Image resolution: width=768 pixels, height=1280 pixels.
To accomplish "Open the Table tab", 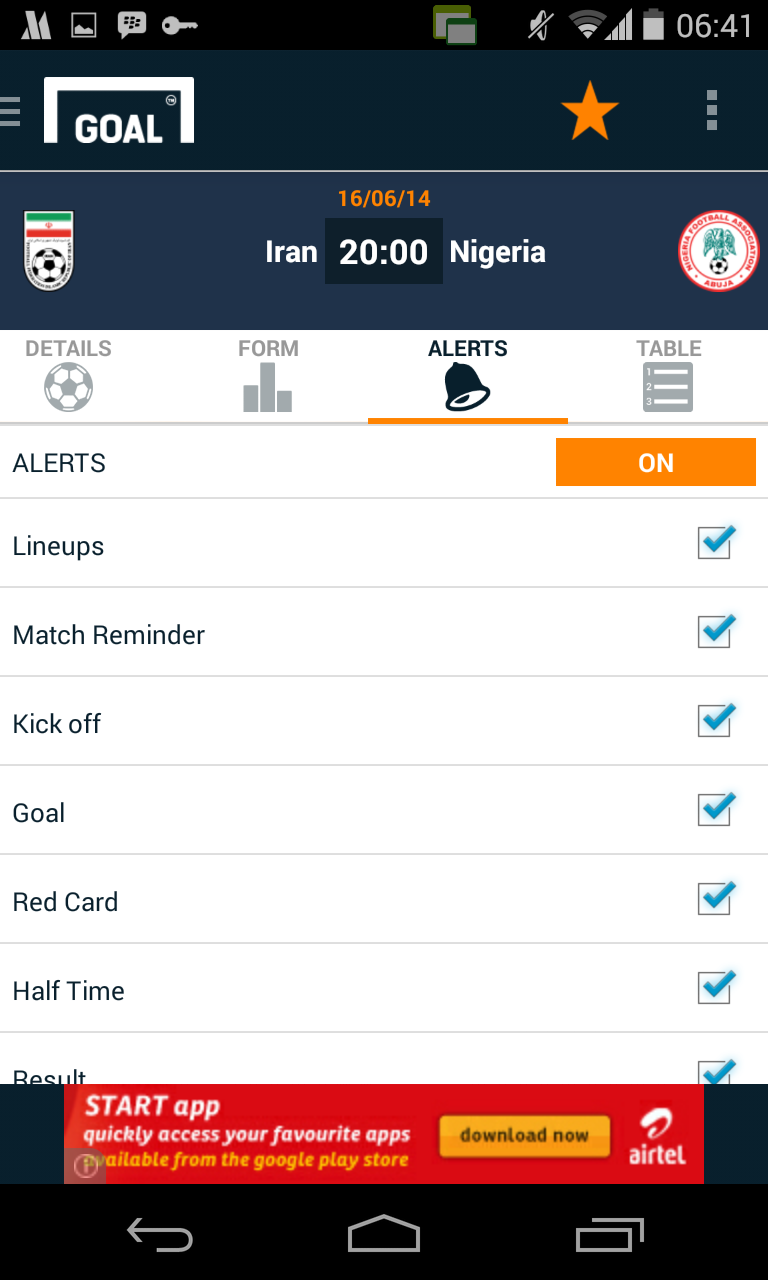I will (668, 375).
